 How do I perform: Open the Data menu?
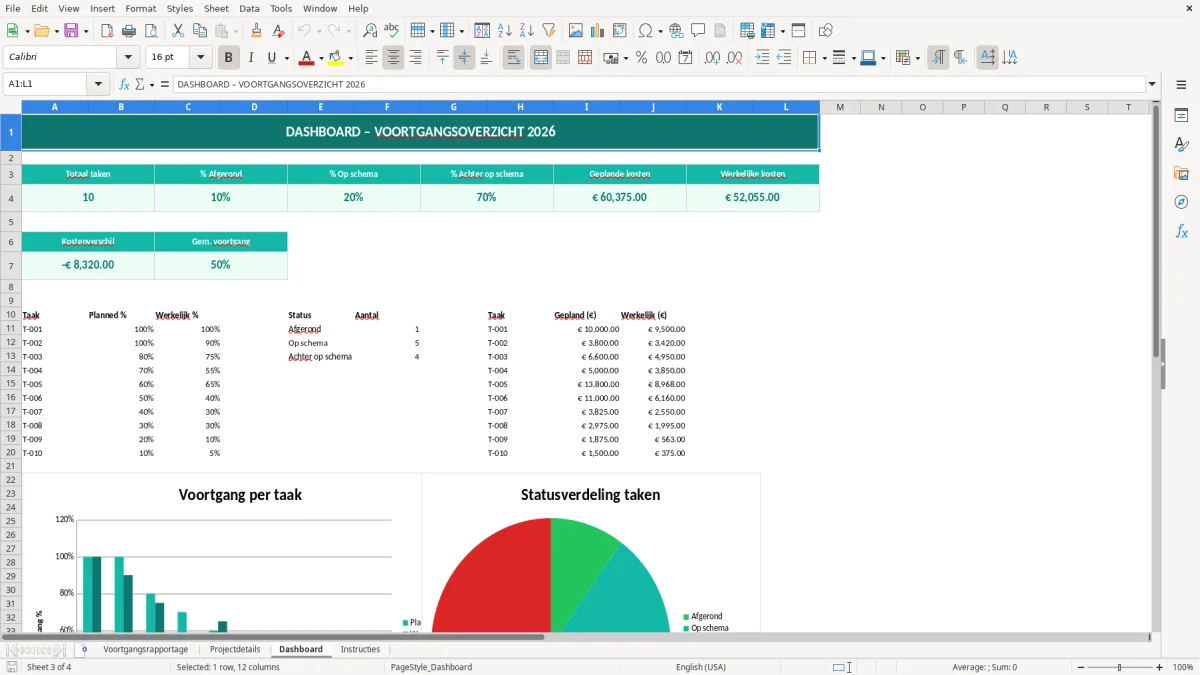[x=249, y=8]
